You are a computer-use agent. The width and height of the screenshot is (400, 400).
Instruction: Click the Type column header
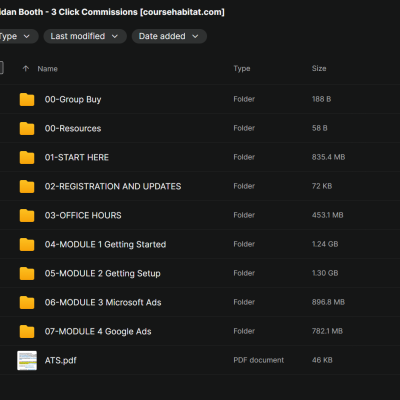[242, 69]
